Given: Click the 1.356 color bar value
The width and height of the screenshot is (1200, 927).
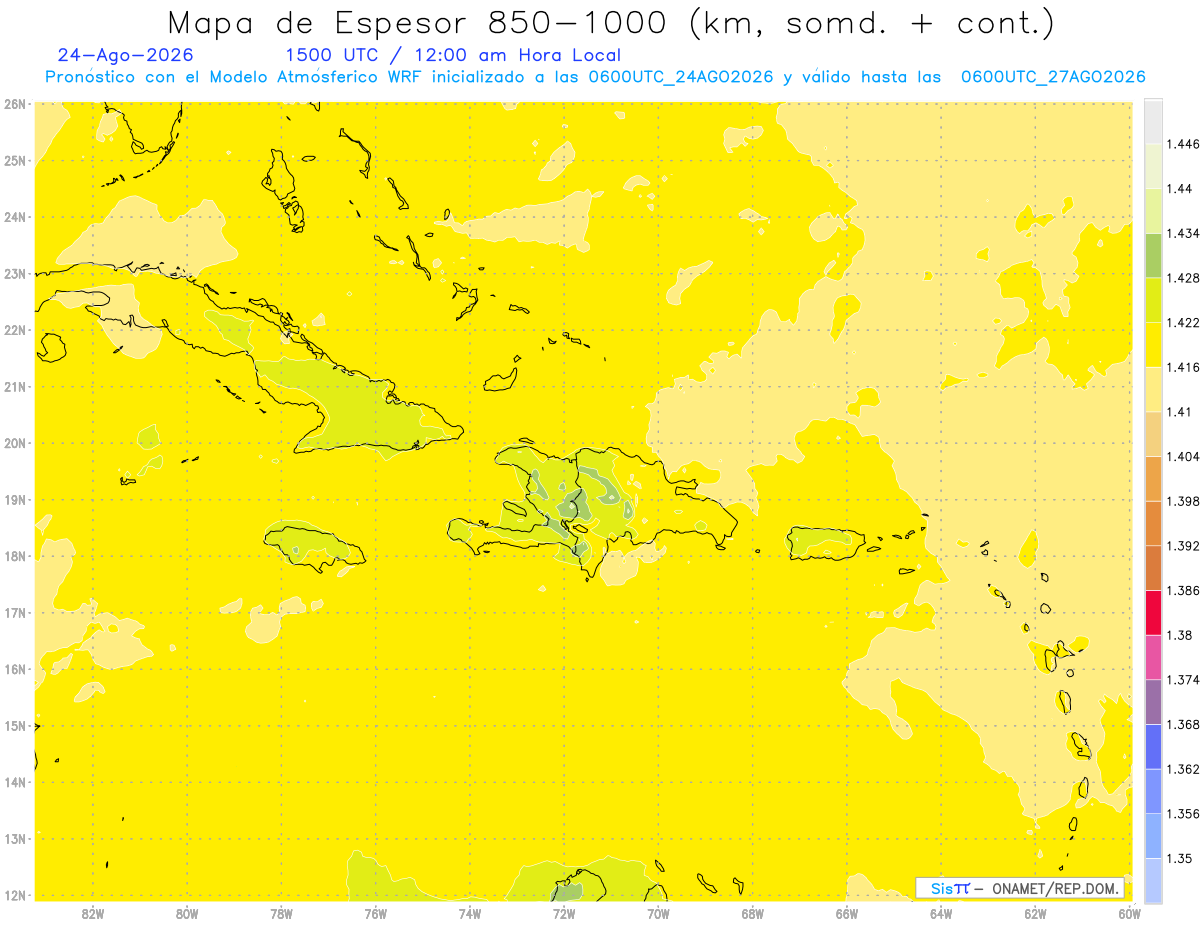Looking at the screenshot, I should point(1182,814).
